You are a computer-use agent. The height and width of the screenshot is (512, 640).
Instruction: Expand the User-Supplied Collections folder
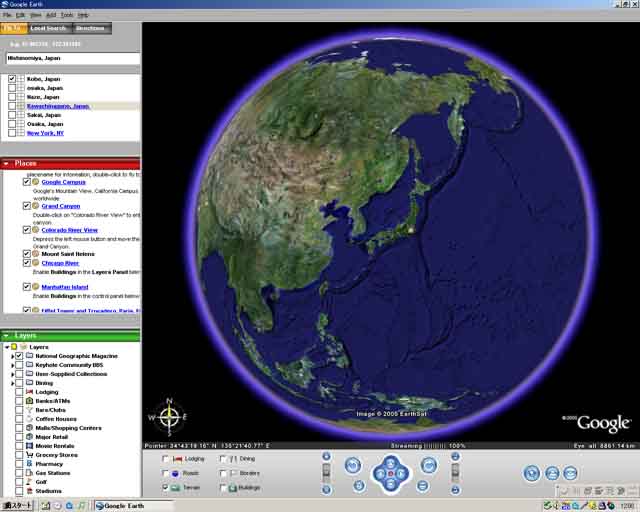13,374
